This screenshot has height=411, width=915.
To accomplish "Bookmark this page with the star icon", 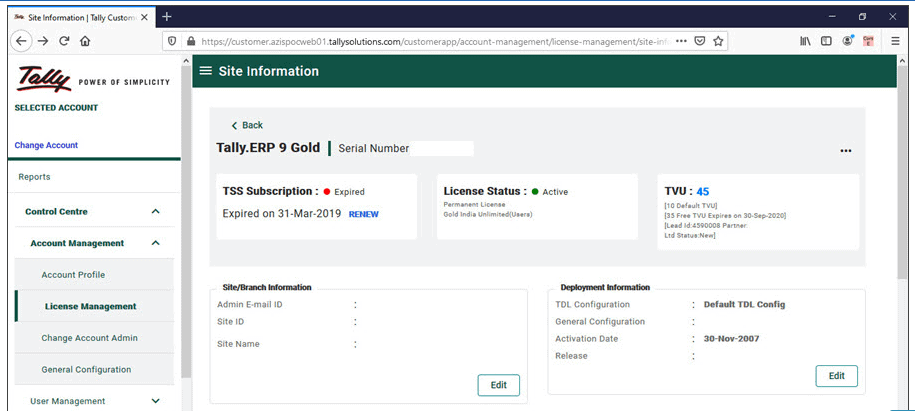I will coord(719,41).
